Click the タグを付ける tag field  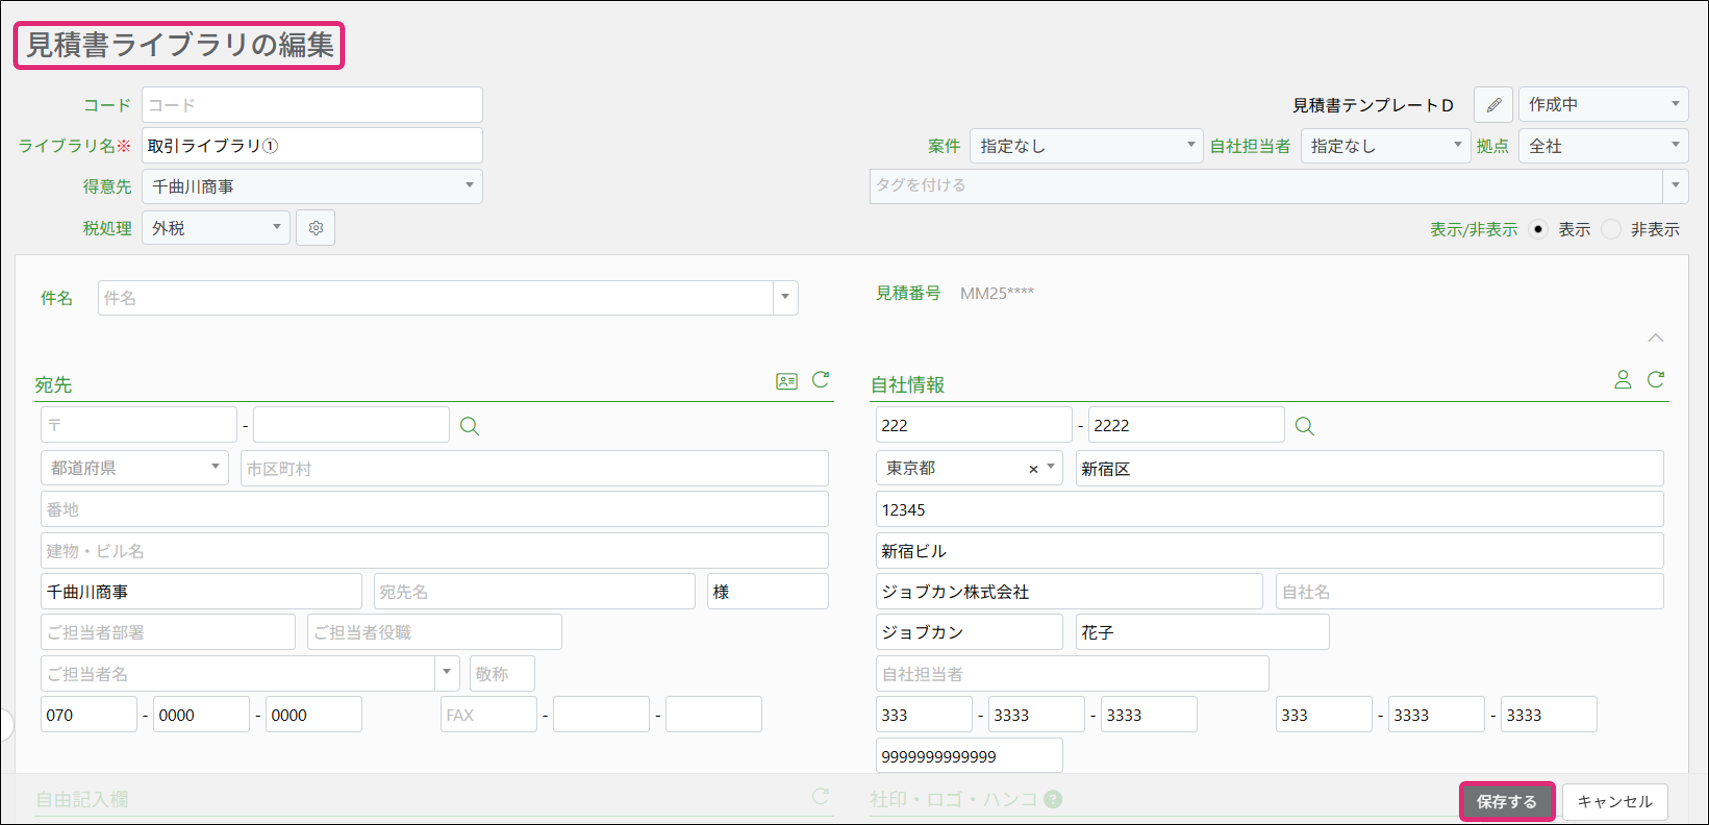click(x=1265, y=186)
